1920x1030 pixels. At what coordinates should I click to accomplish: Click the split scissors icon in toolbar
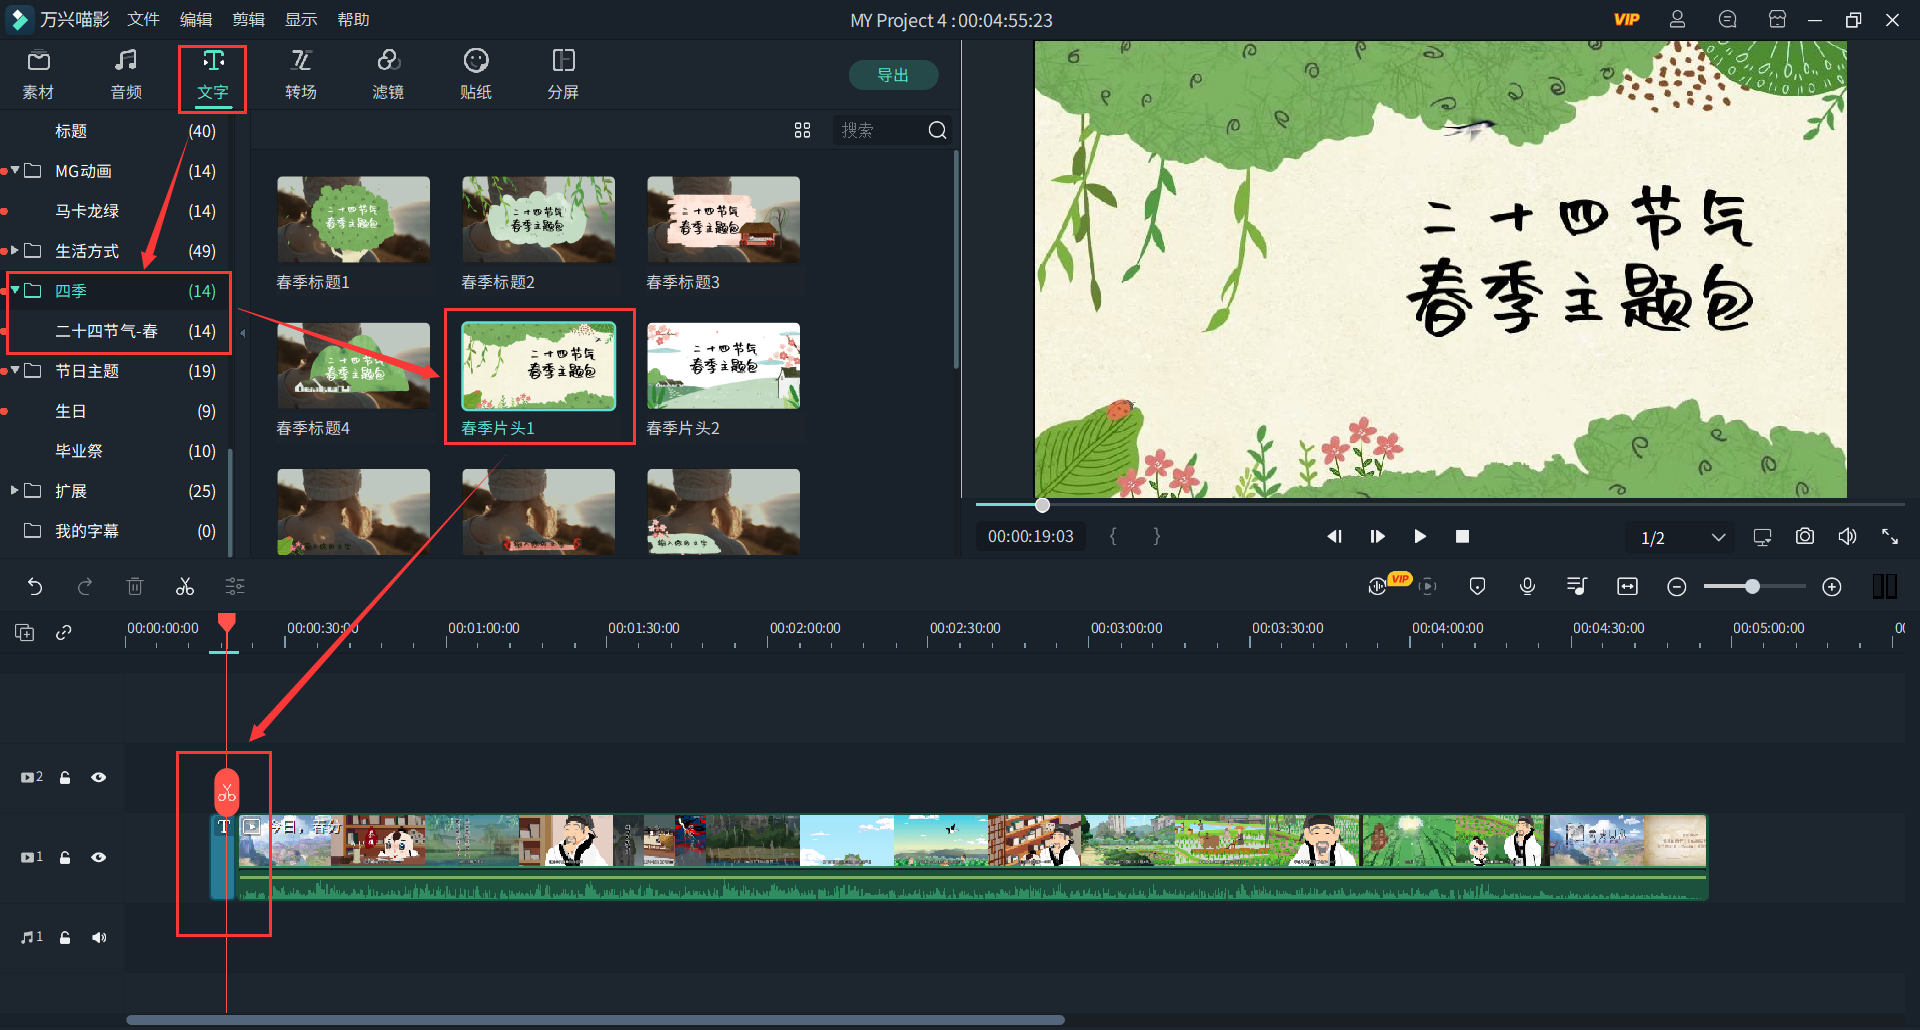pos(185,587)
